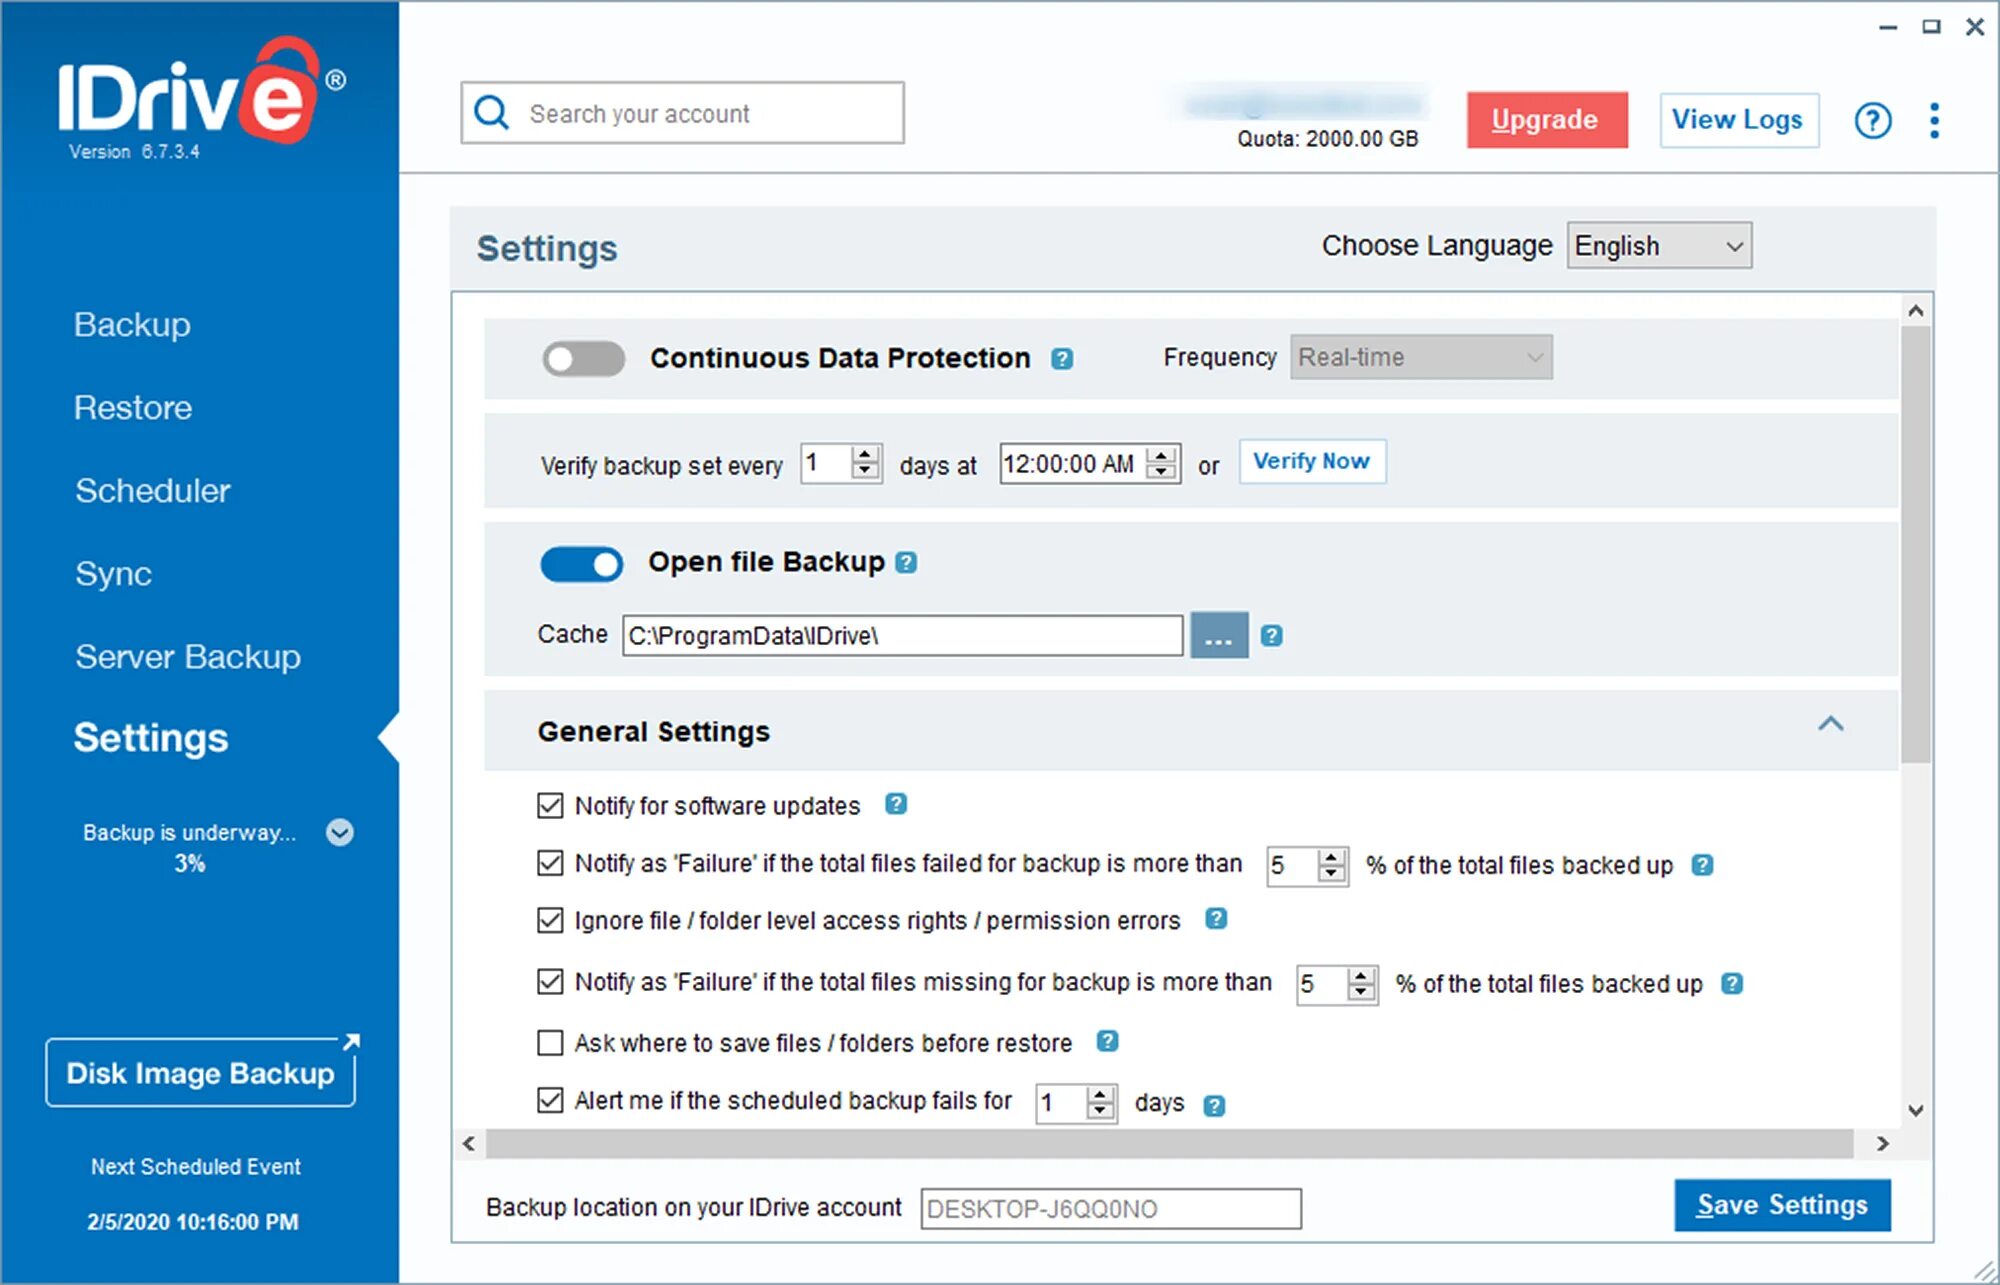
Task: Expand the backup progress status arrow
Action: pyautogui.click(x=340, y=832)
